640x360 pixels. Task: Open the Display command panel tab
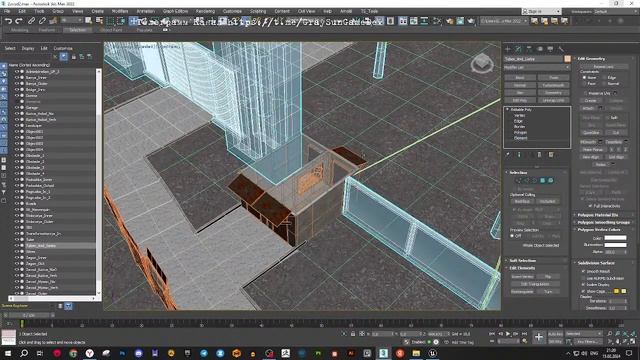pos(550,49)
